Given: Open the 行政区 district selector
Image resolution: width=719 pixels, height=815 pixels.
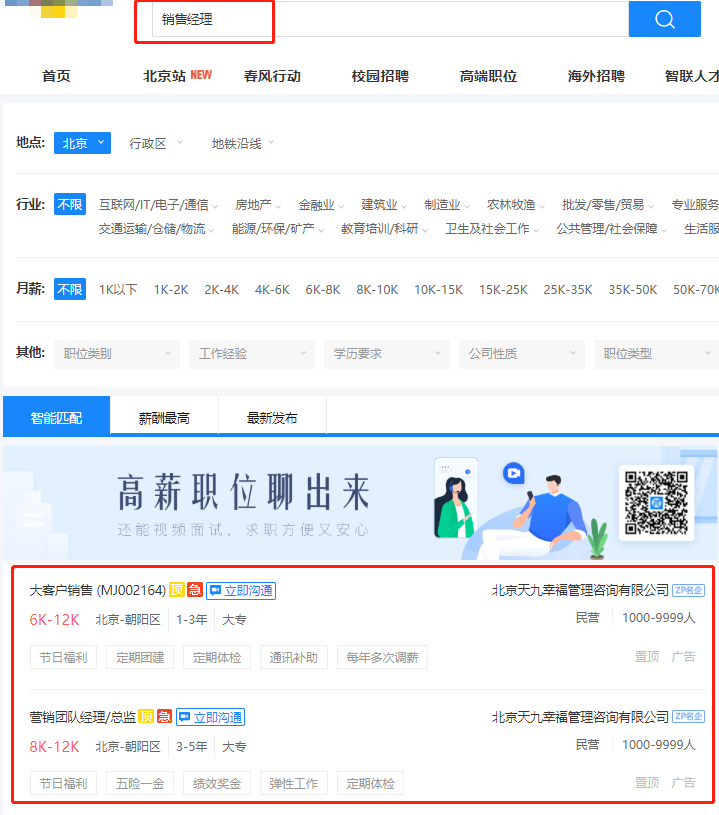Looking at the screenshot, I should 156,143.
